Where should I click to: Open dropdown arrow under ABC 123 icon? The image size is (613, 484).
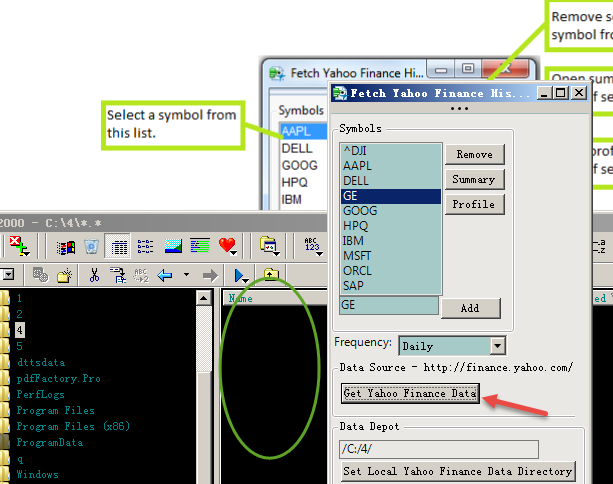319,254
